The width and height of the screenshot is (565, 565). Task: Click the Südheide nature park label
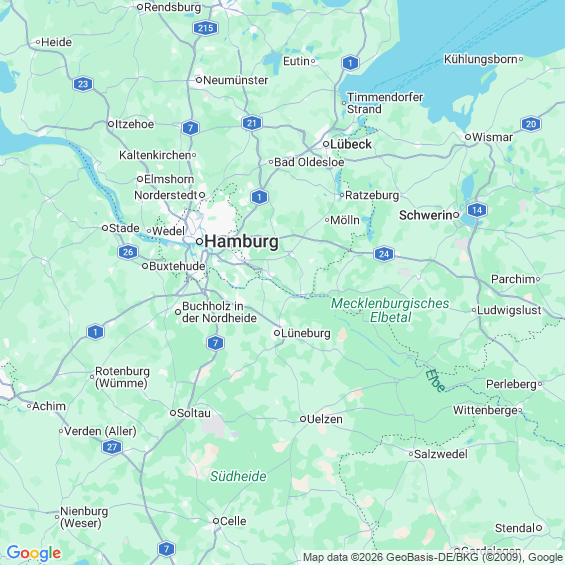point(238,476)
